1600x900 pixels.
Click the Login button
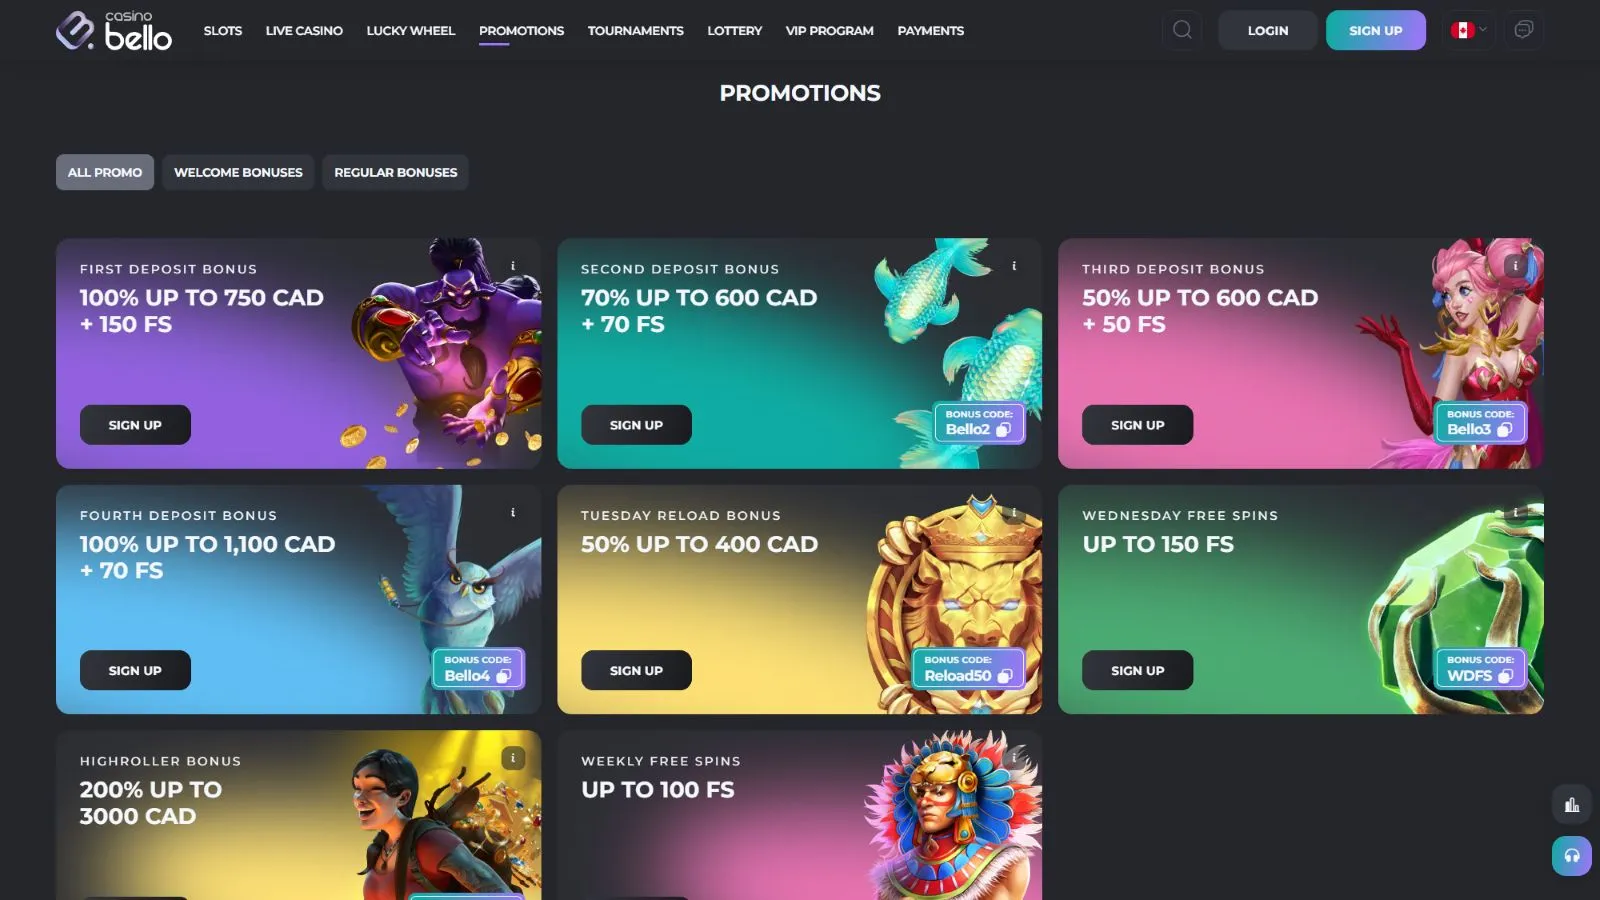coord(1267,30)
